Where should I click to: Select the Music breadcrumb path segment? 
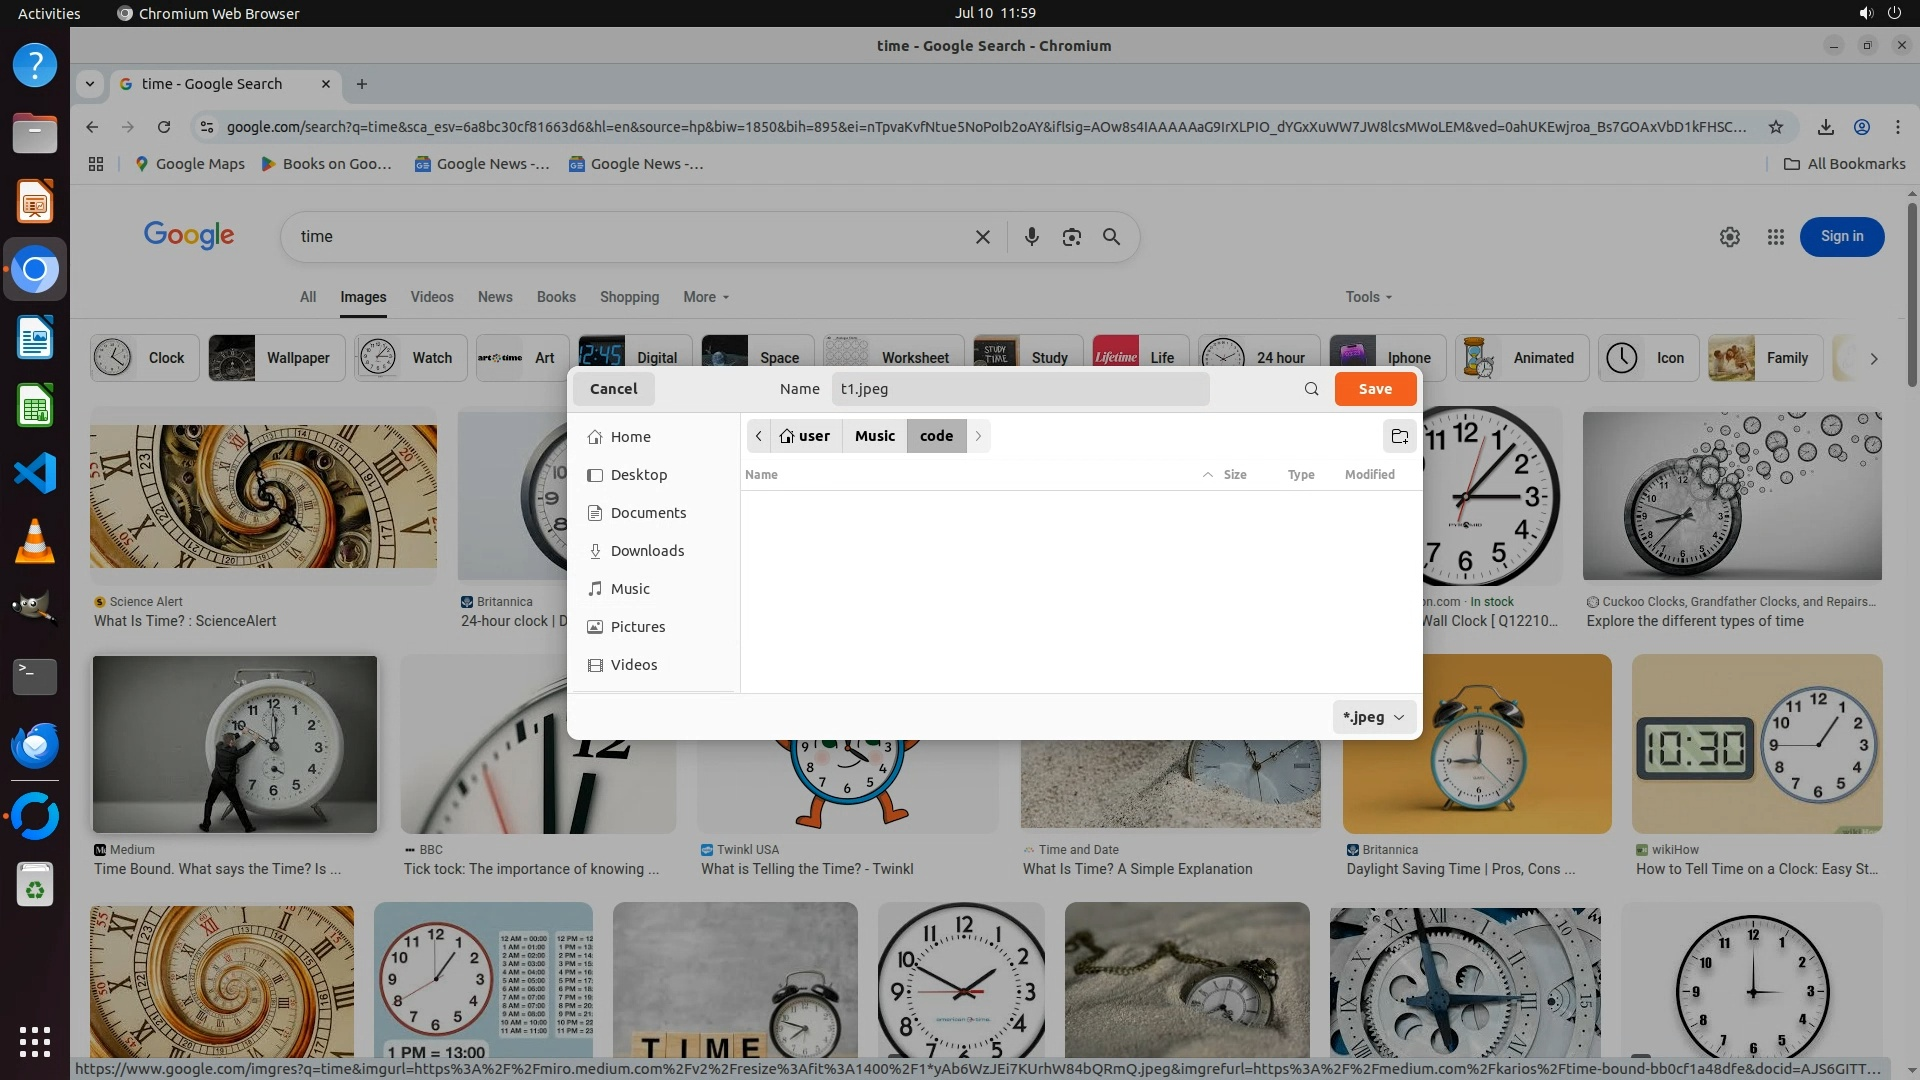coord(874,436)
